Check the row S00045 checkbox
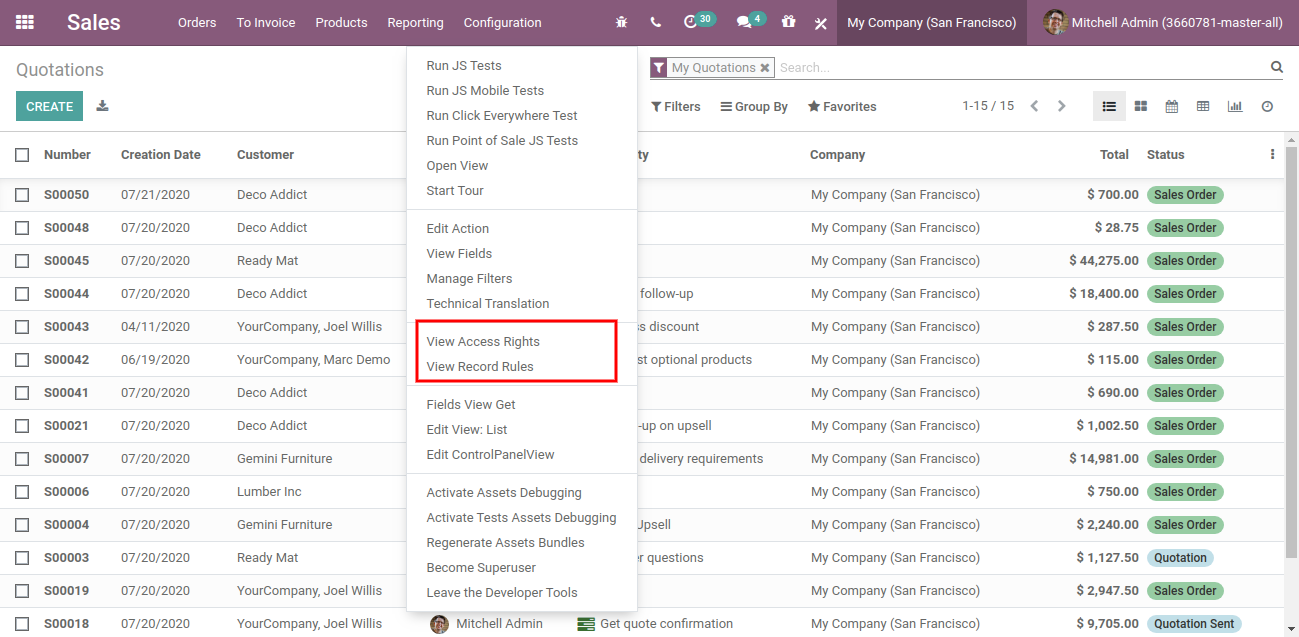Image resolution: width=1299 pixels, height=637 pixels. point(22,261)
